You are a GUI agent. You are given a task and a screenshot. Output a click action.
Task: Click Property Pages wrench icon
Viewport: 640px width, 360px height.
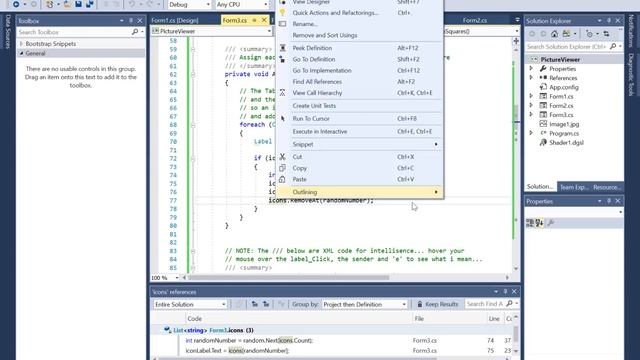[x=551, y=222]
